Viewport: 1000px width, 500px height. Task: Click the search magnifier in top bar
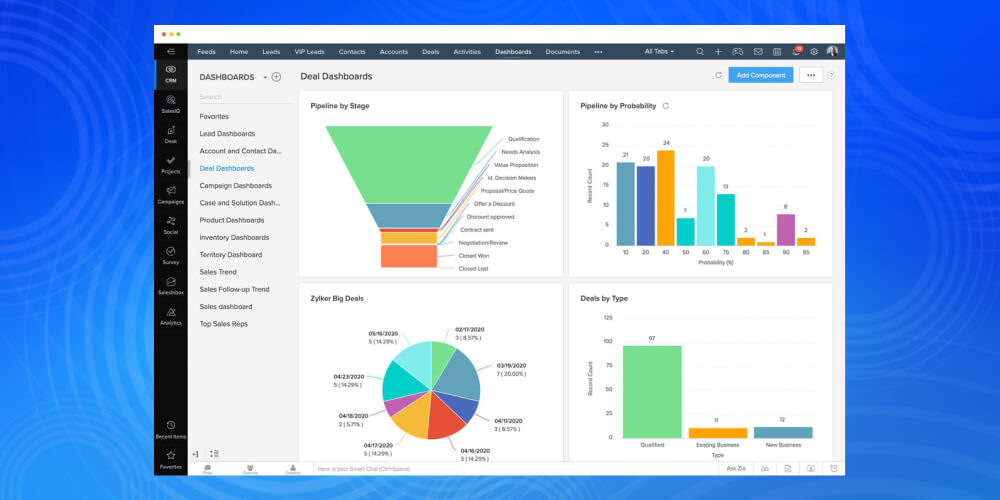700,51
